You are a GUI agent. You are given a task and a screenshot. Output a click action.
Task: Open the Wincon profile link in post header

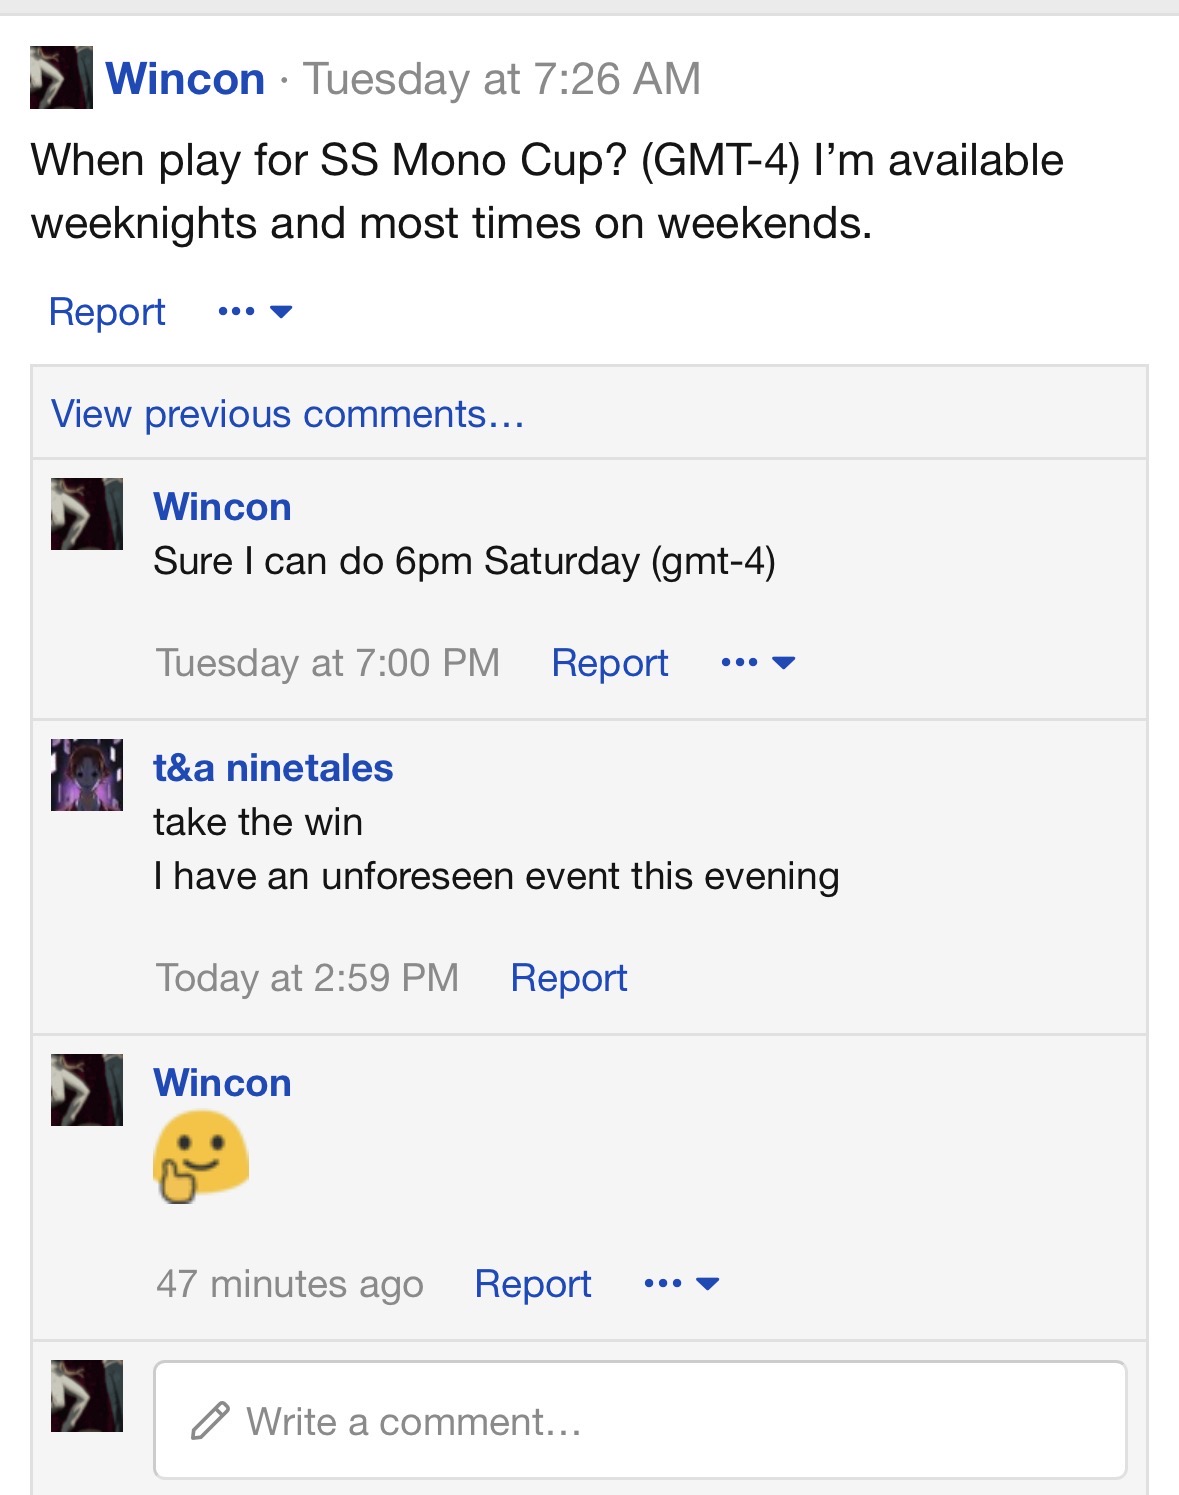pos(185,79)
